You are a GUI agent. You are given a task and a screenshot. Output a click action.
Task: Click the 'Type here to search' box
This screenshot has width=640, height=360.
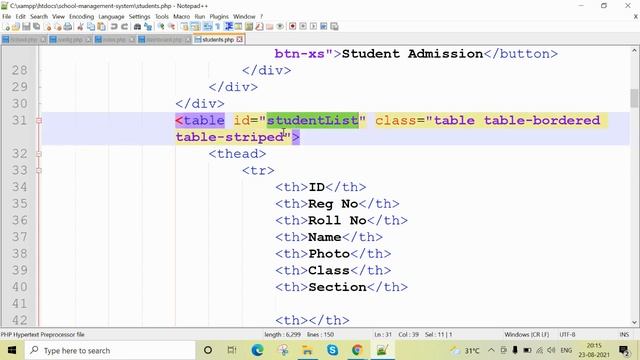click(x=110, y=350)
